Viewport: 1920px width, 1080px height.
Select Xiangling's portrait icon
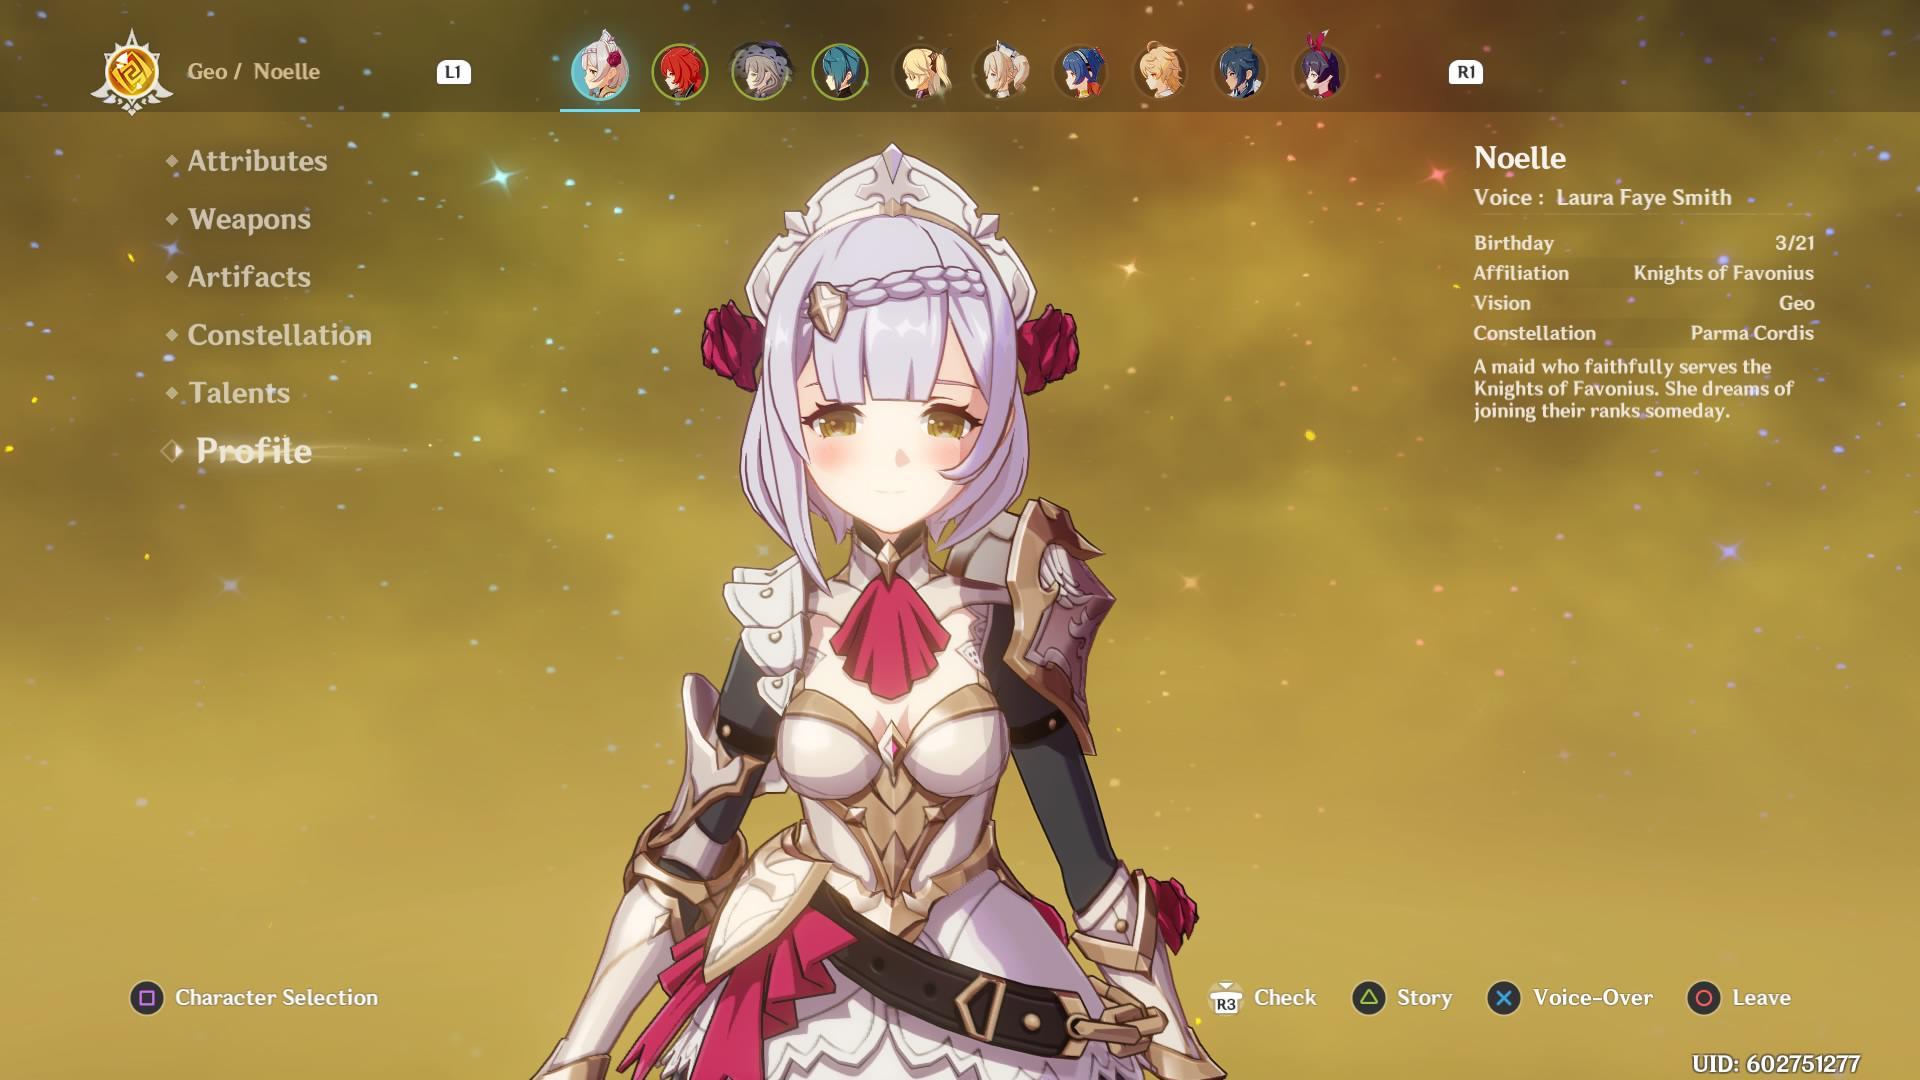1080,72
